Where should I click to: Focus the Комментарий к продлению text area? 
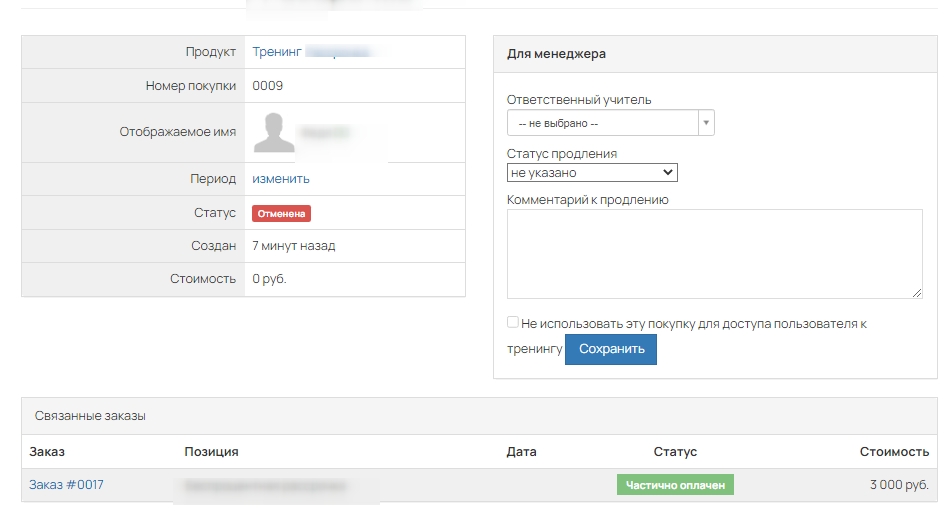[714, 253]
